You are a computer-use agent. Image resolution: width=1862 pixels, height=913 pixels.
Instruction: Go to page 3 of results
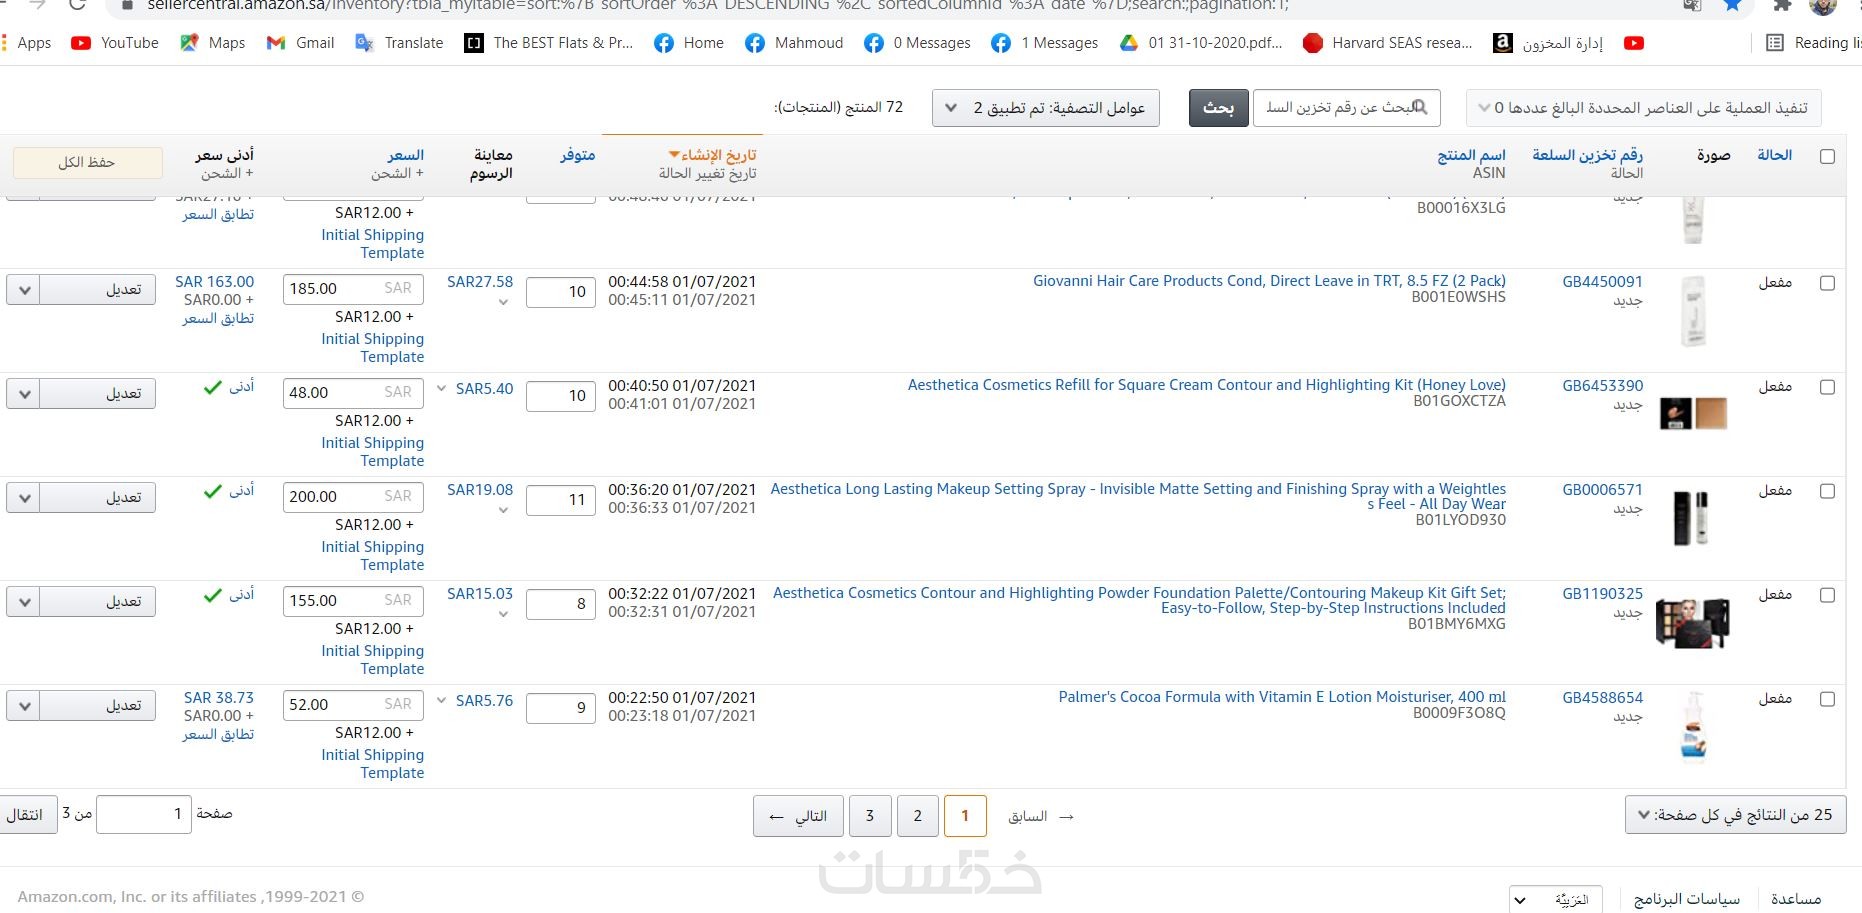(x=870, y=816)
